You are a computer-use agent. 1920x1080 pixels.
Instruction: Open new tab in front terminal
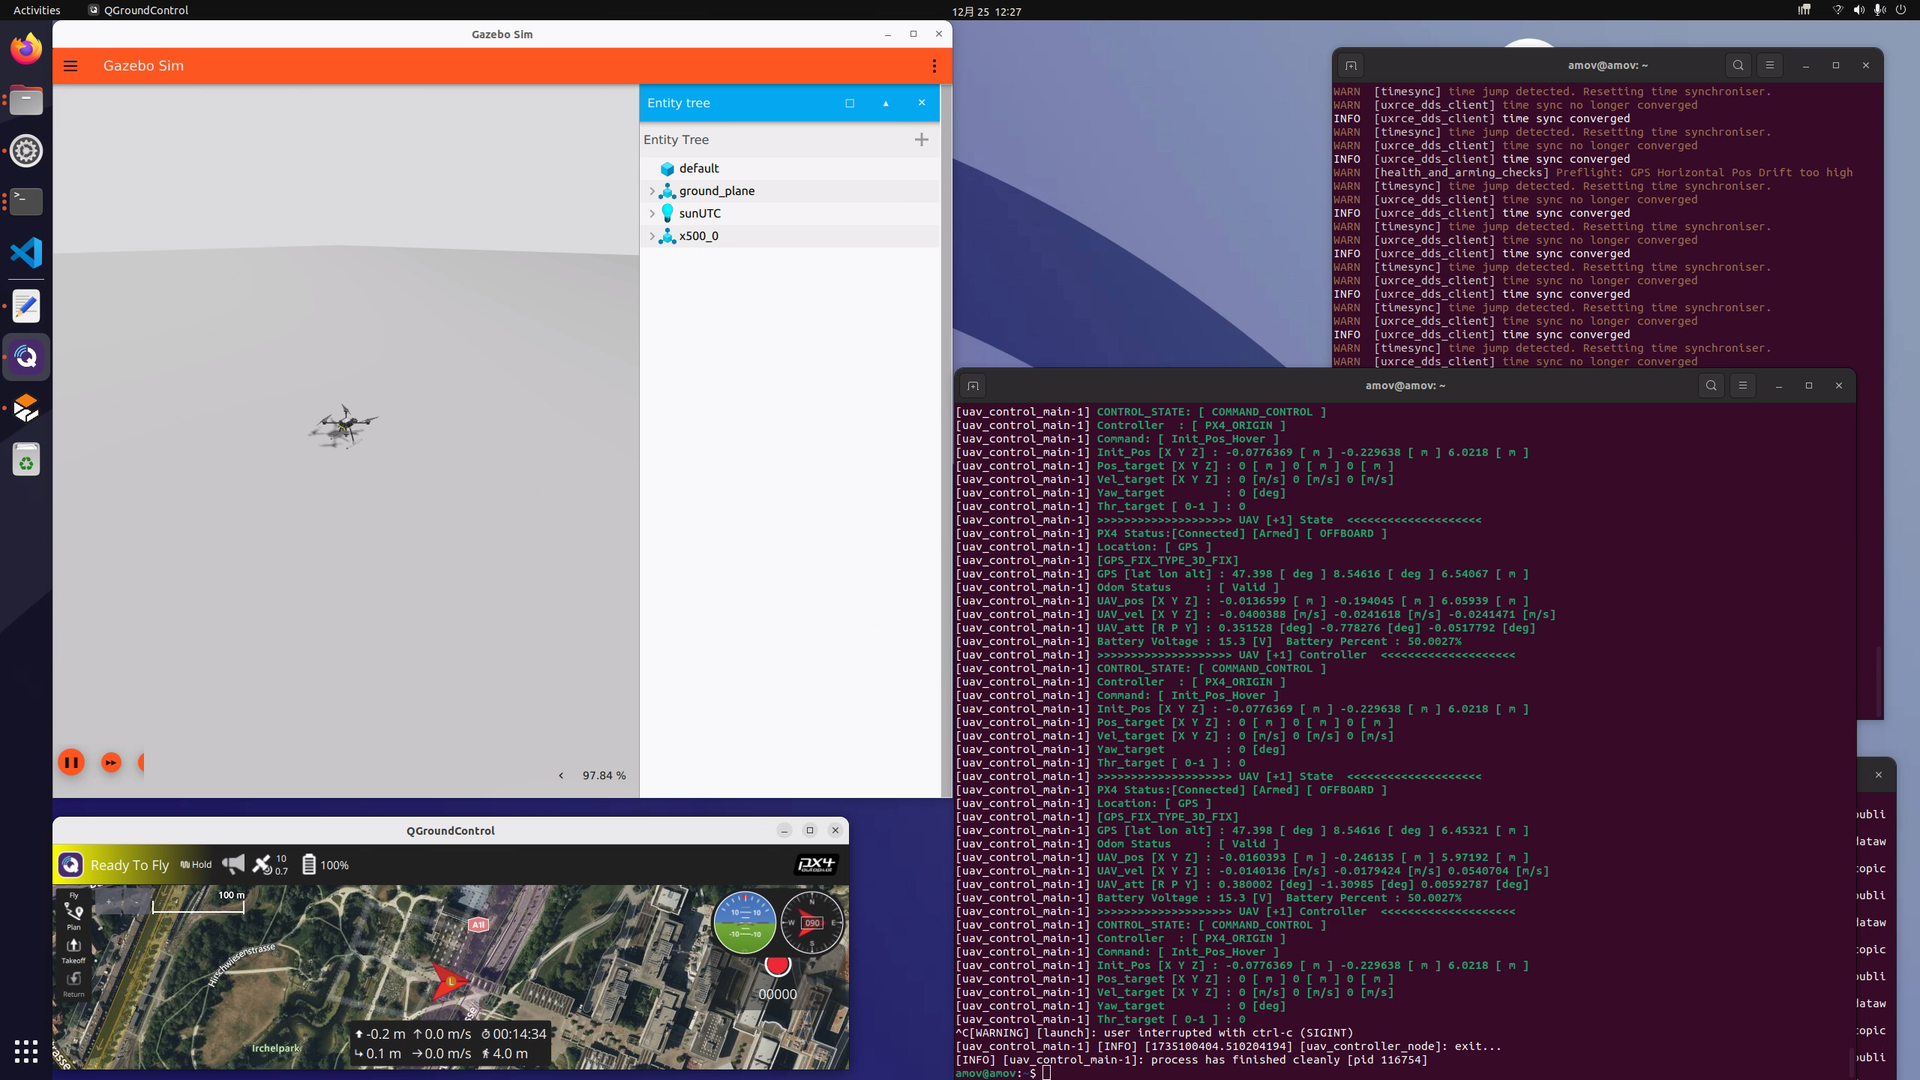coord(973,386)
